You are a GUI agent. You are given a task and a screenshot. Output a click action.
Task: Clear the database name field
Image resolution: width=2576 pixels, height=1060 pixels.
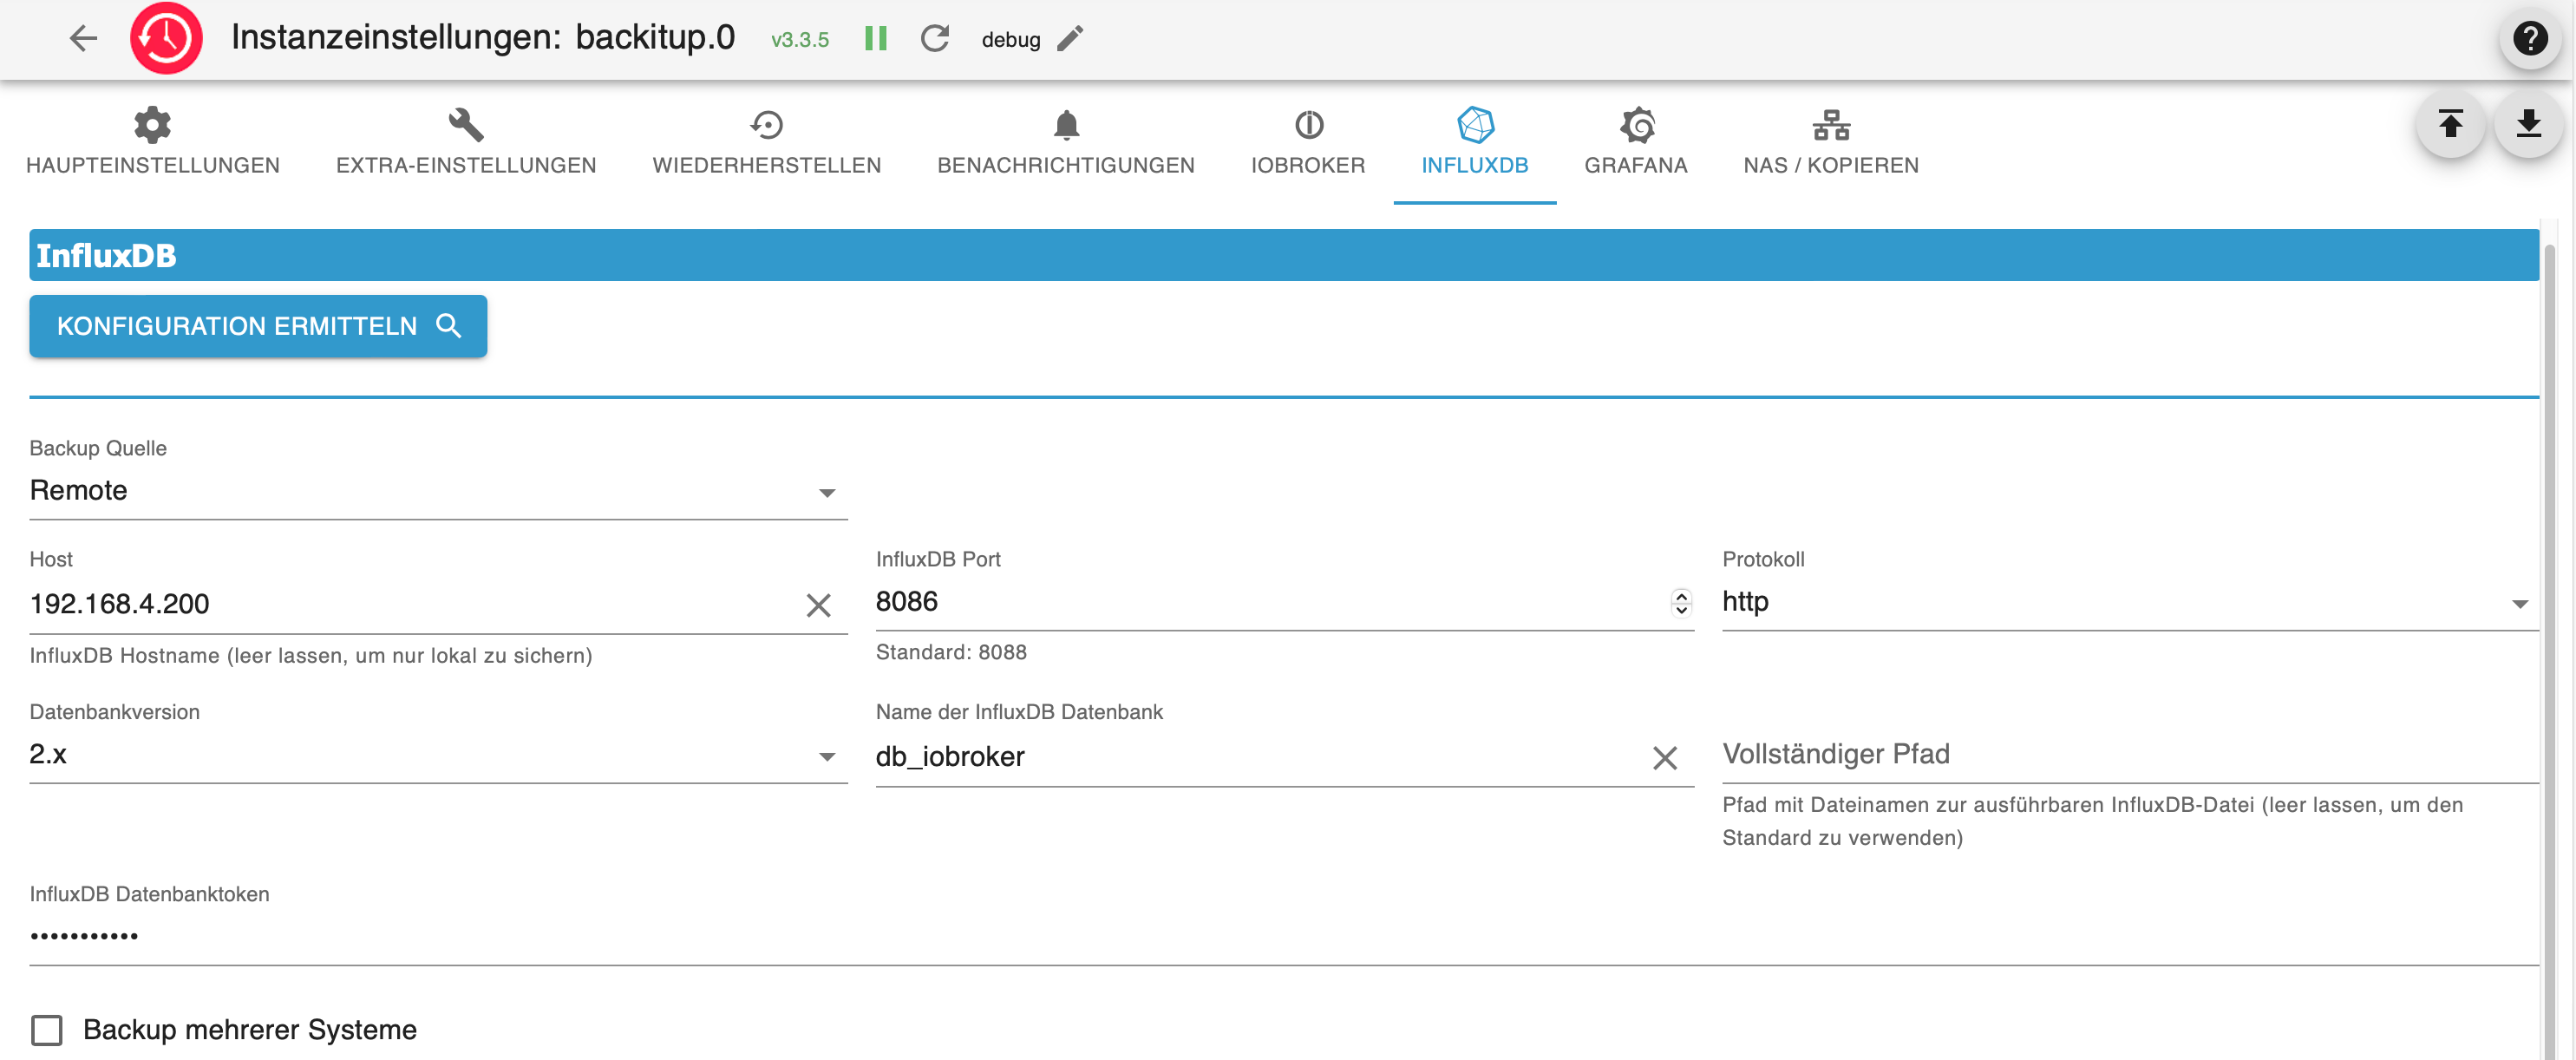1664,758
